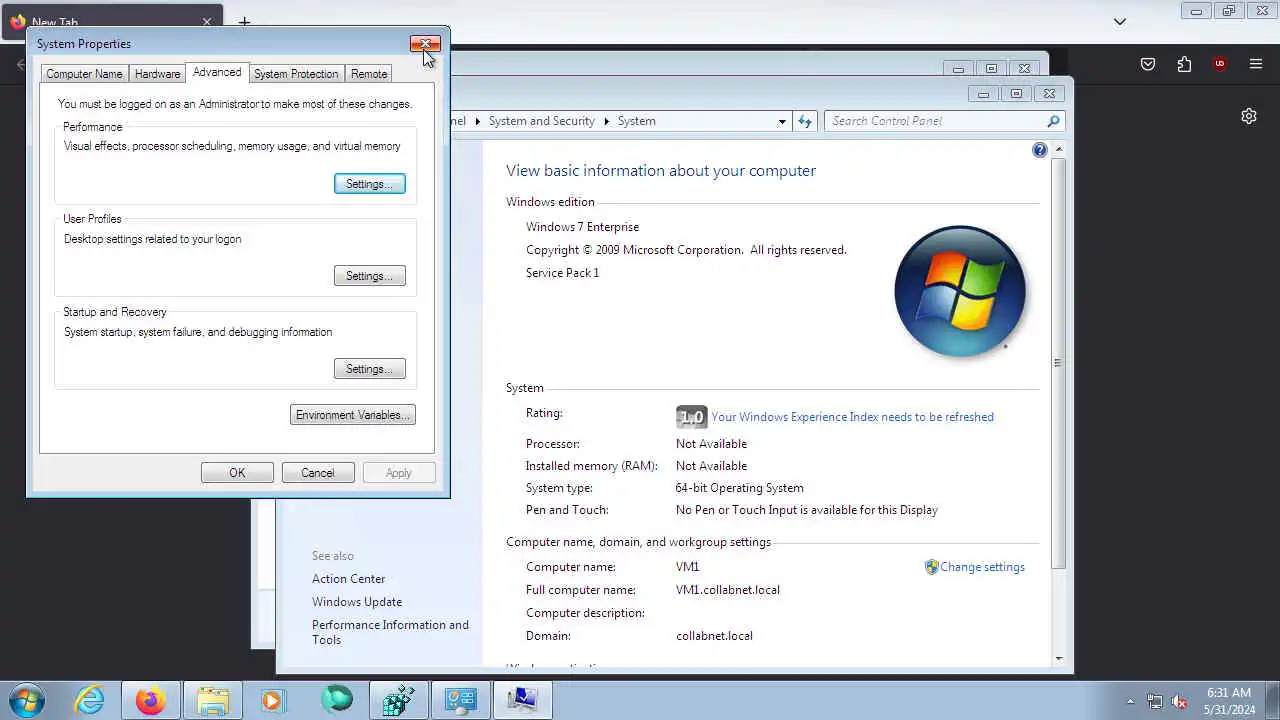The width and height of the screenshot is (1280, 720).
Task: Open the uBlock Origin toolbar icon
Action: pyautogui.click(x=1219, y=64)
